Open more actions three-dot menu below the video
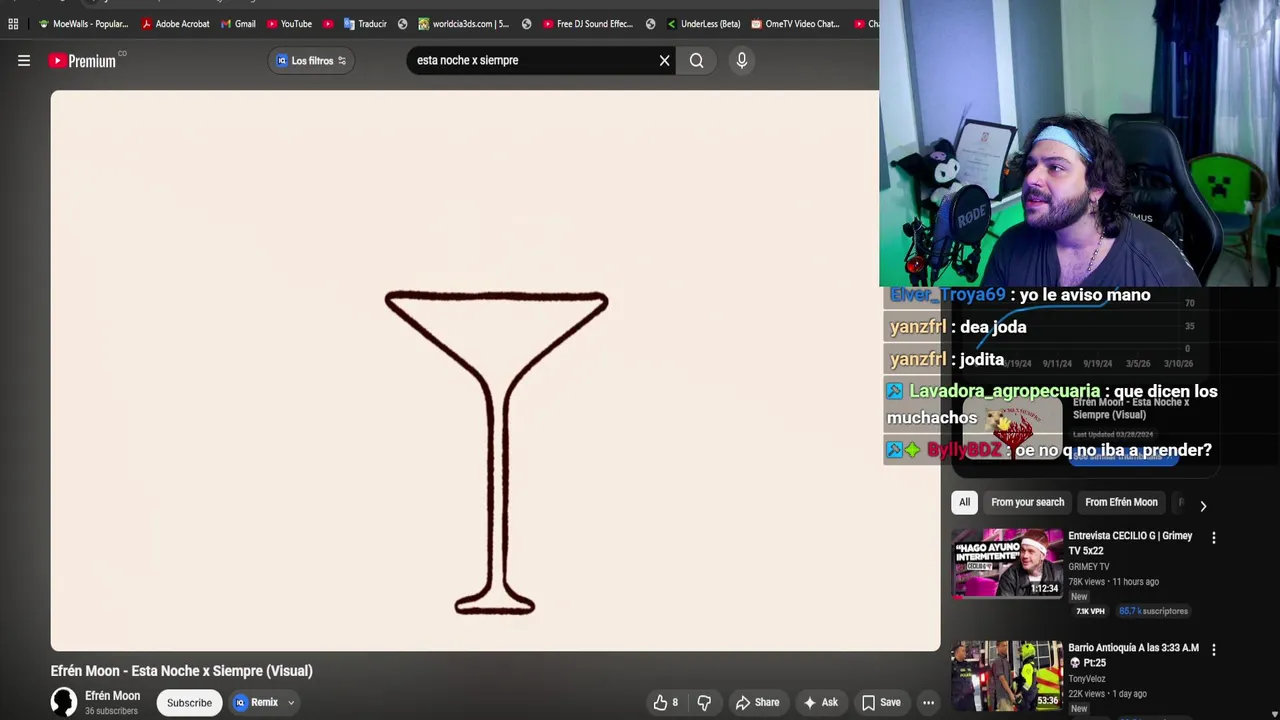This screenshot has width=1280, height=720. [928, 702]
